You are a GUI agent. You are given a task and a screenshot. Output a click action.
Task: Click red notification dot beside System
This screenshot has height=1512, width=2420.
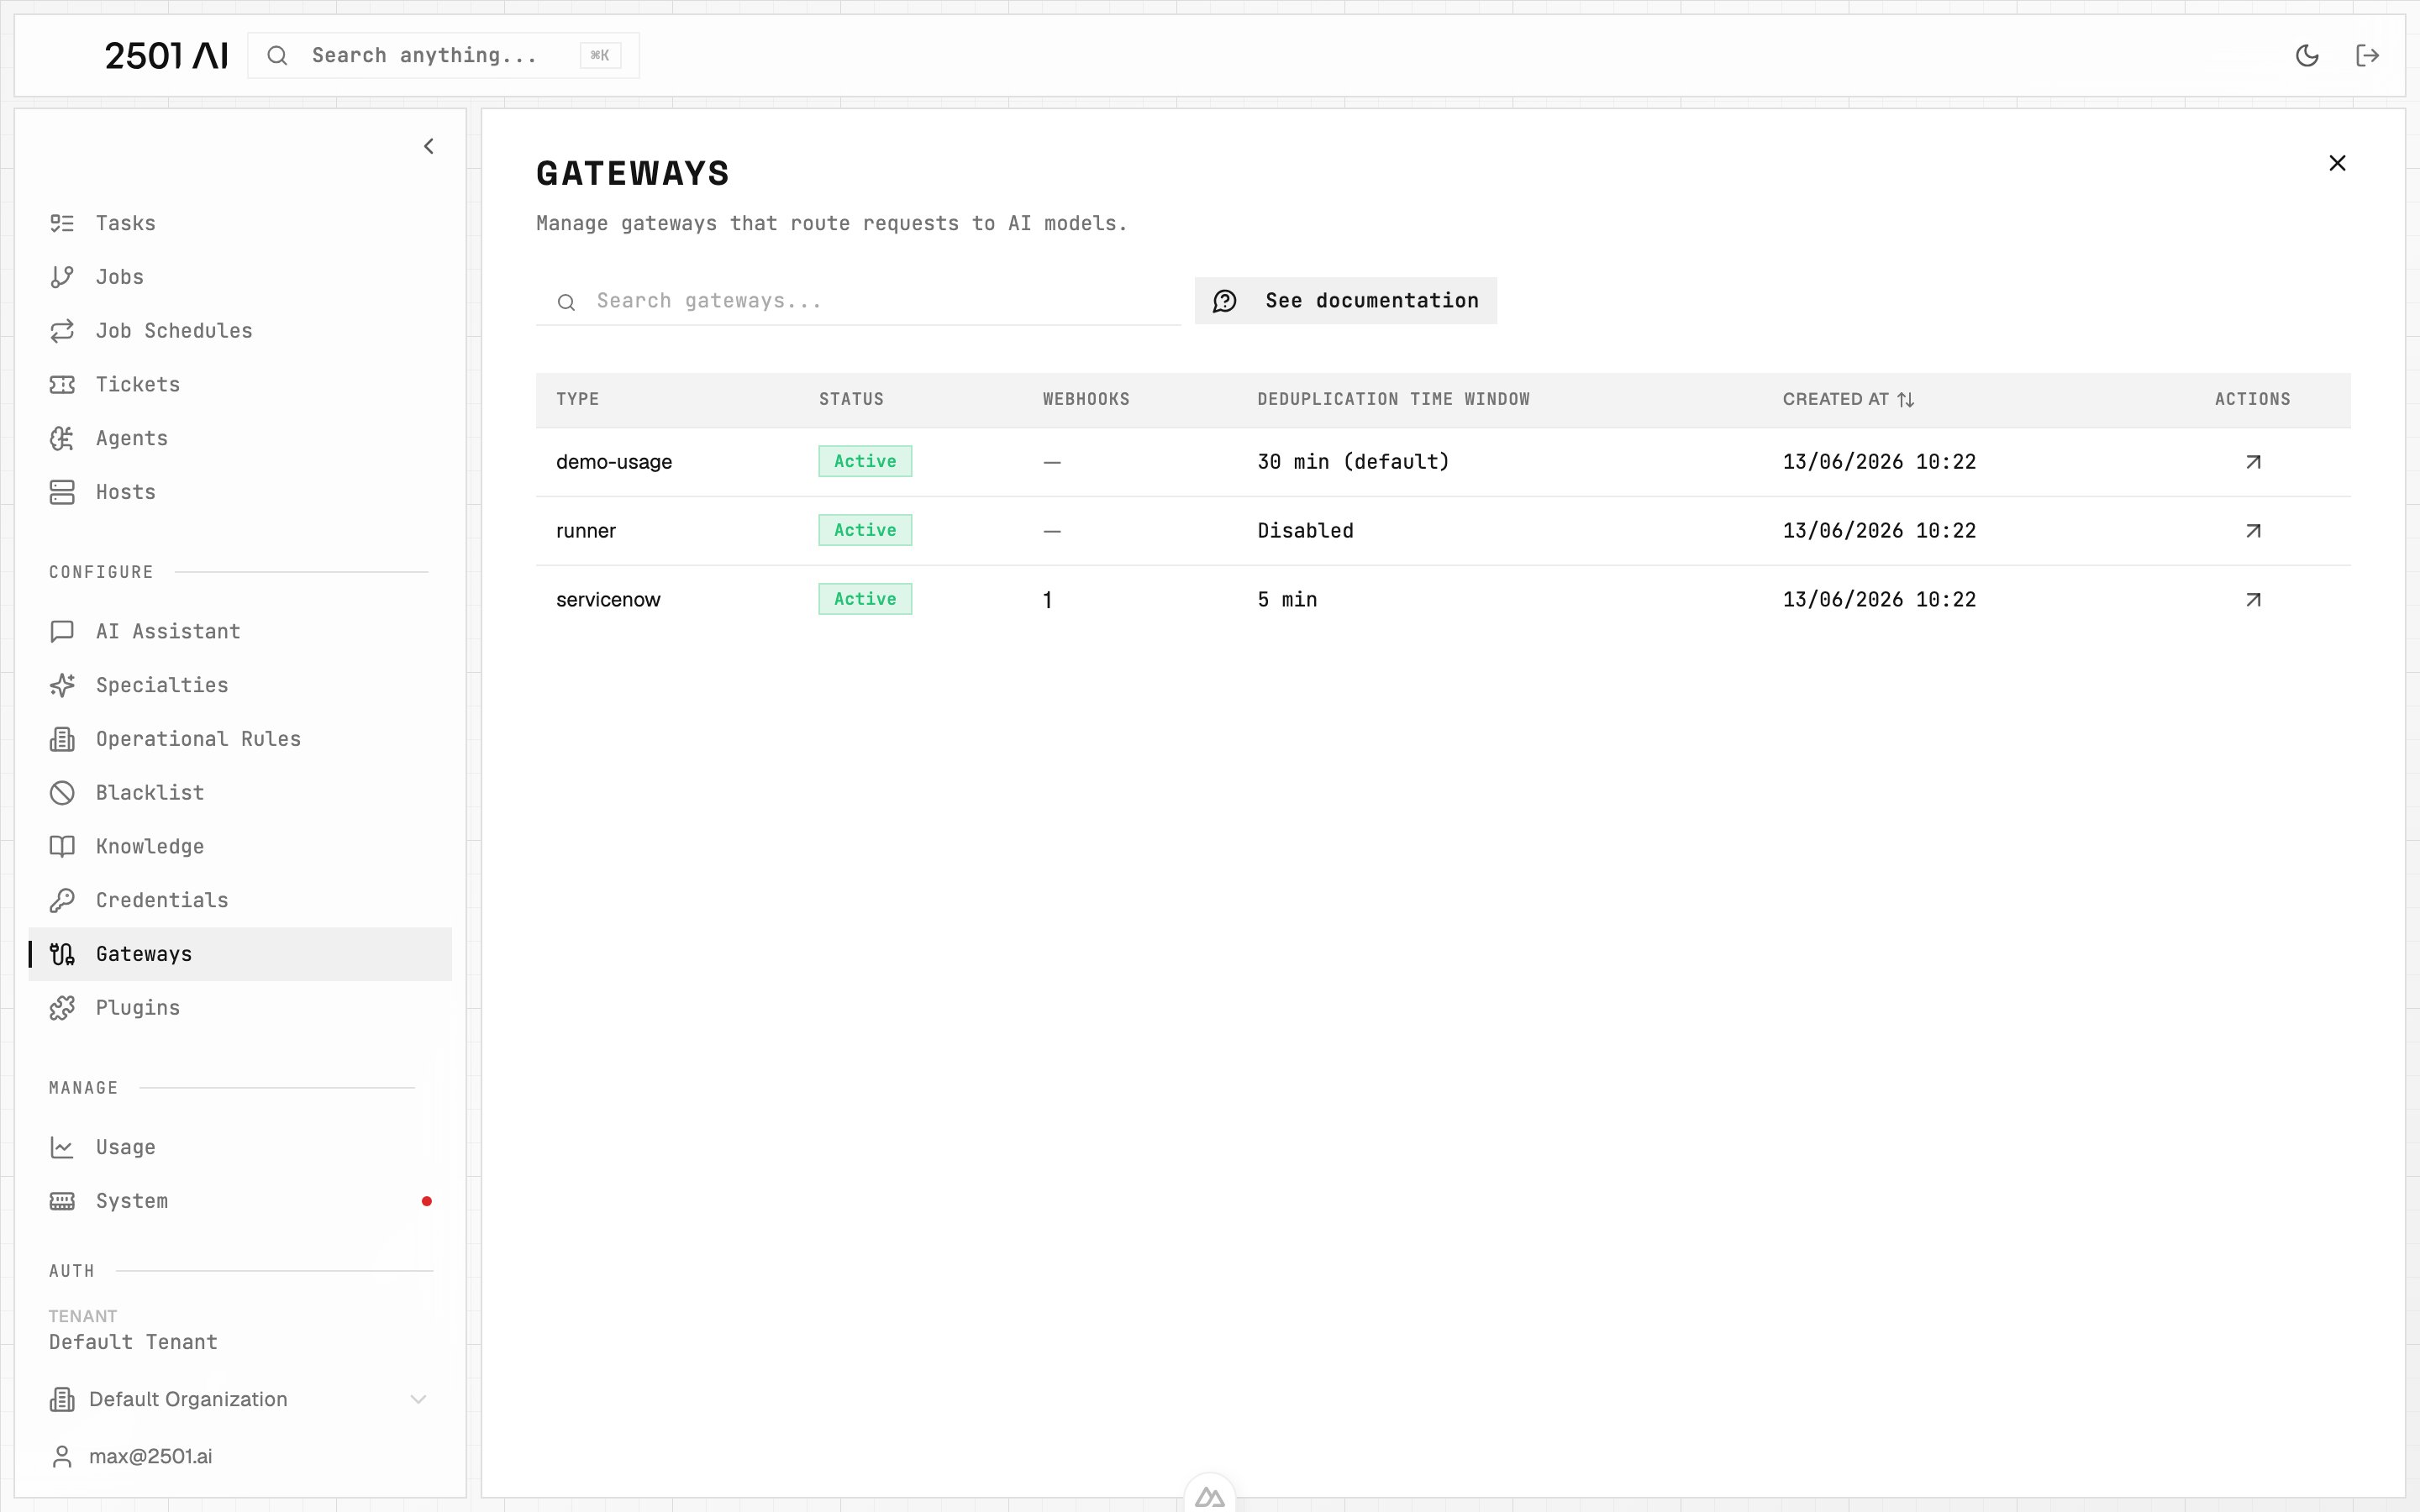point(426,1201)
